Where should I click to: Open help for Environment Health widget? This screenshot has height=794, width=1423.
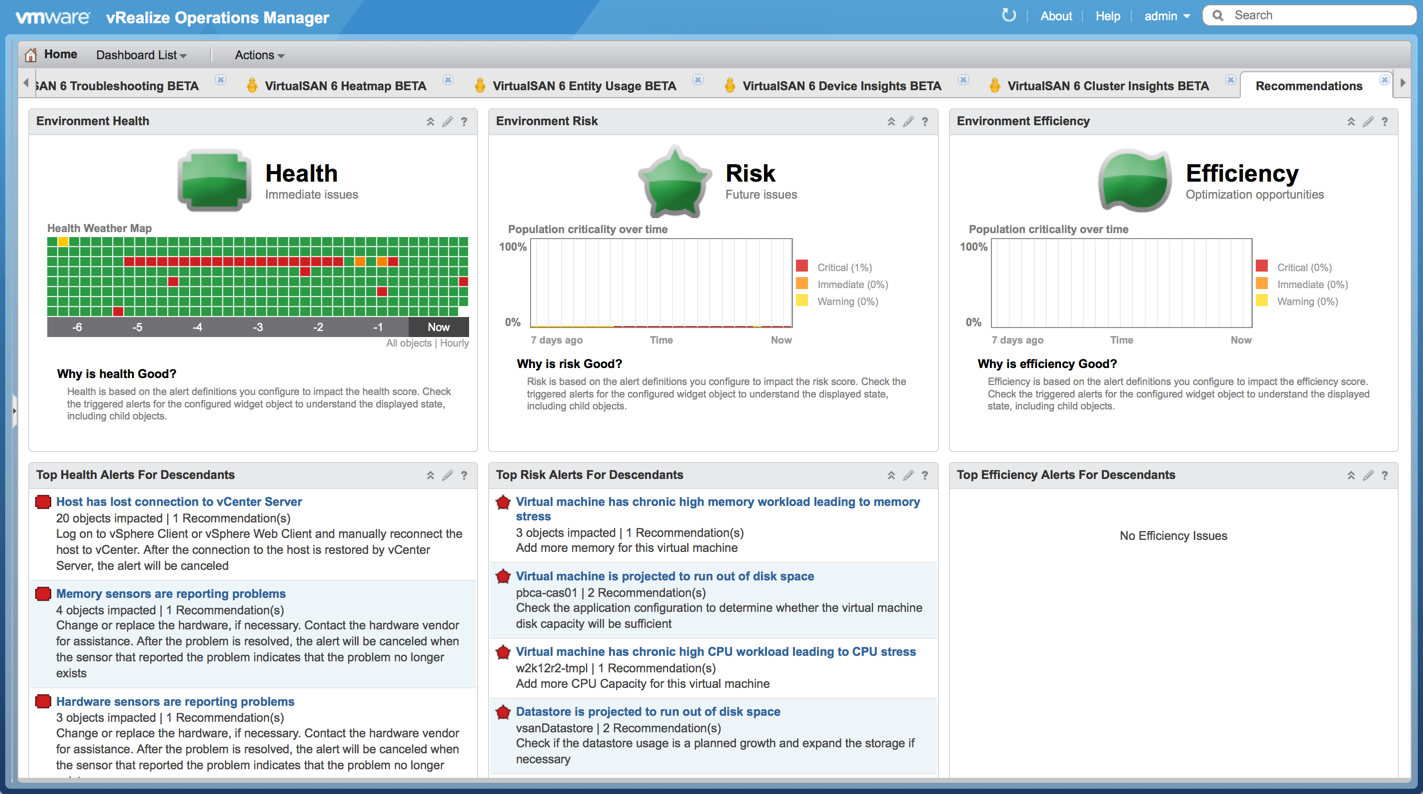464,122
